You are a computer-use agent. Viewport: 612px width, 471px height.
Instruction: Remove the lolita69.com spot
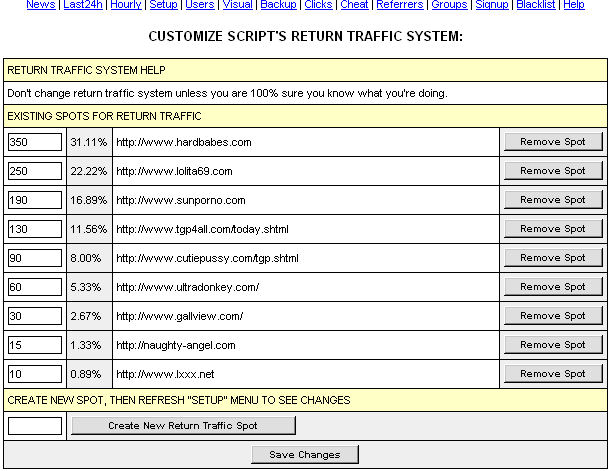point(553,171)
